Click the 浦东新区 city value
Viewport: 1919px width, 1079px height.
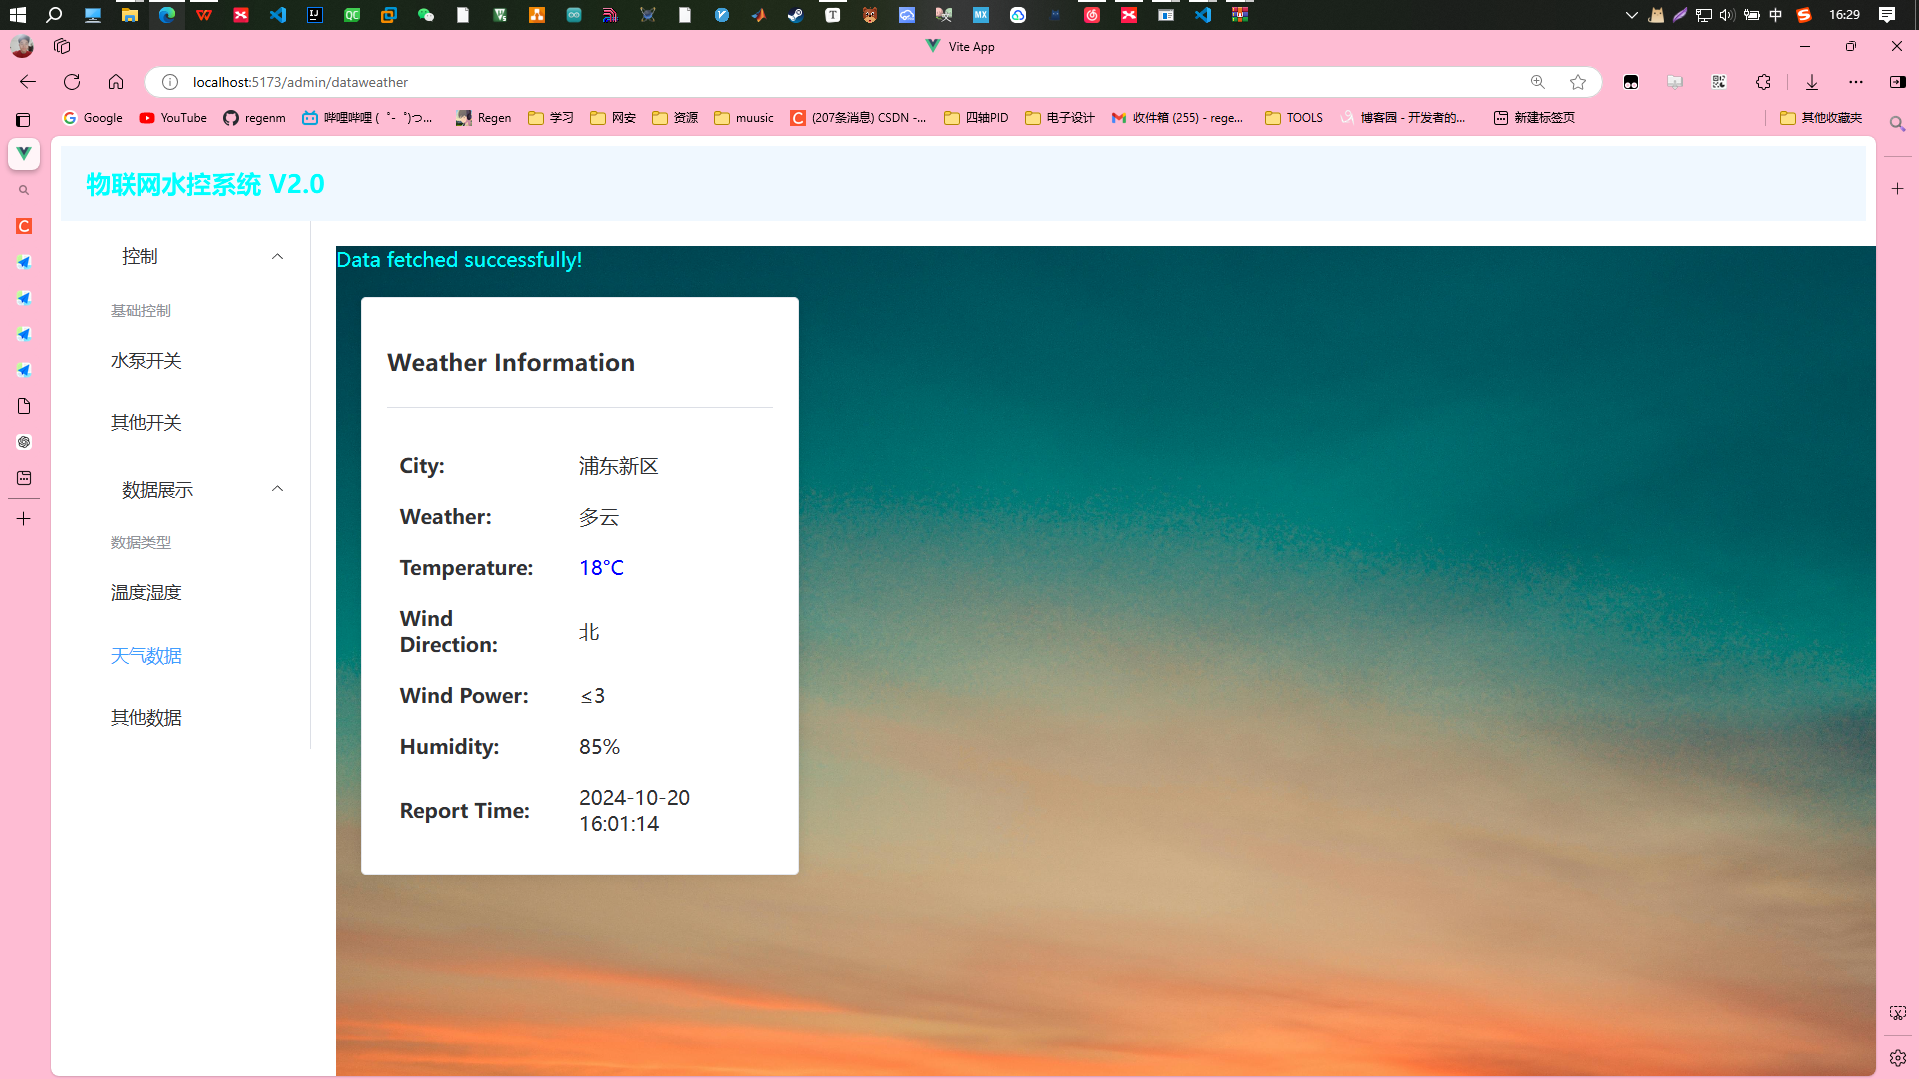coord(619,466)
